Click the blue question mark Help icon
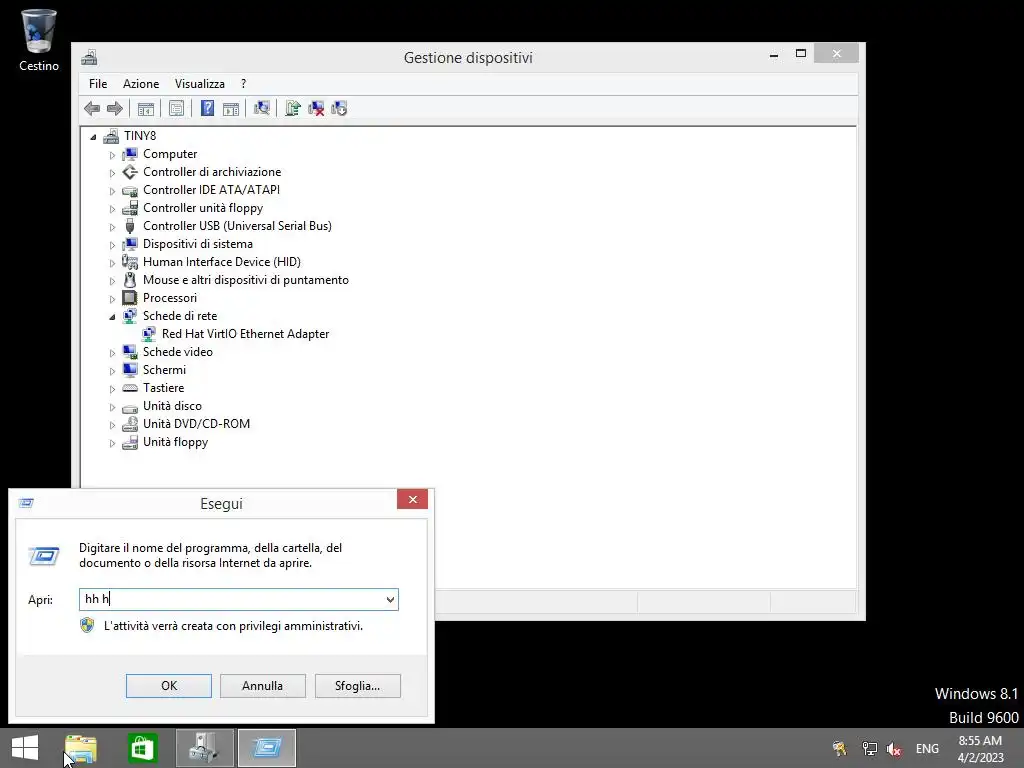The height and width of the screenshot is (768, 1024). (x=207, y=108)
